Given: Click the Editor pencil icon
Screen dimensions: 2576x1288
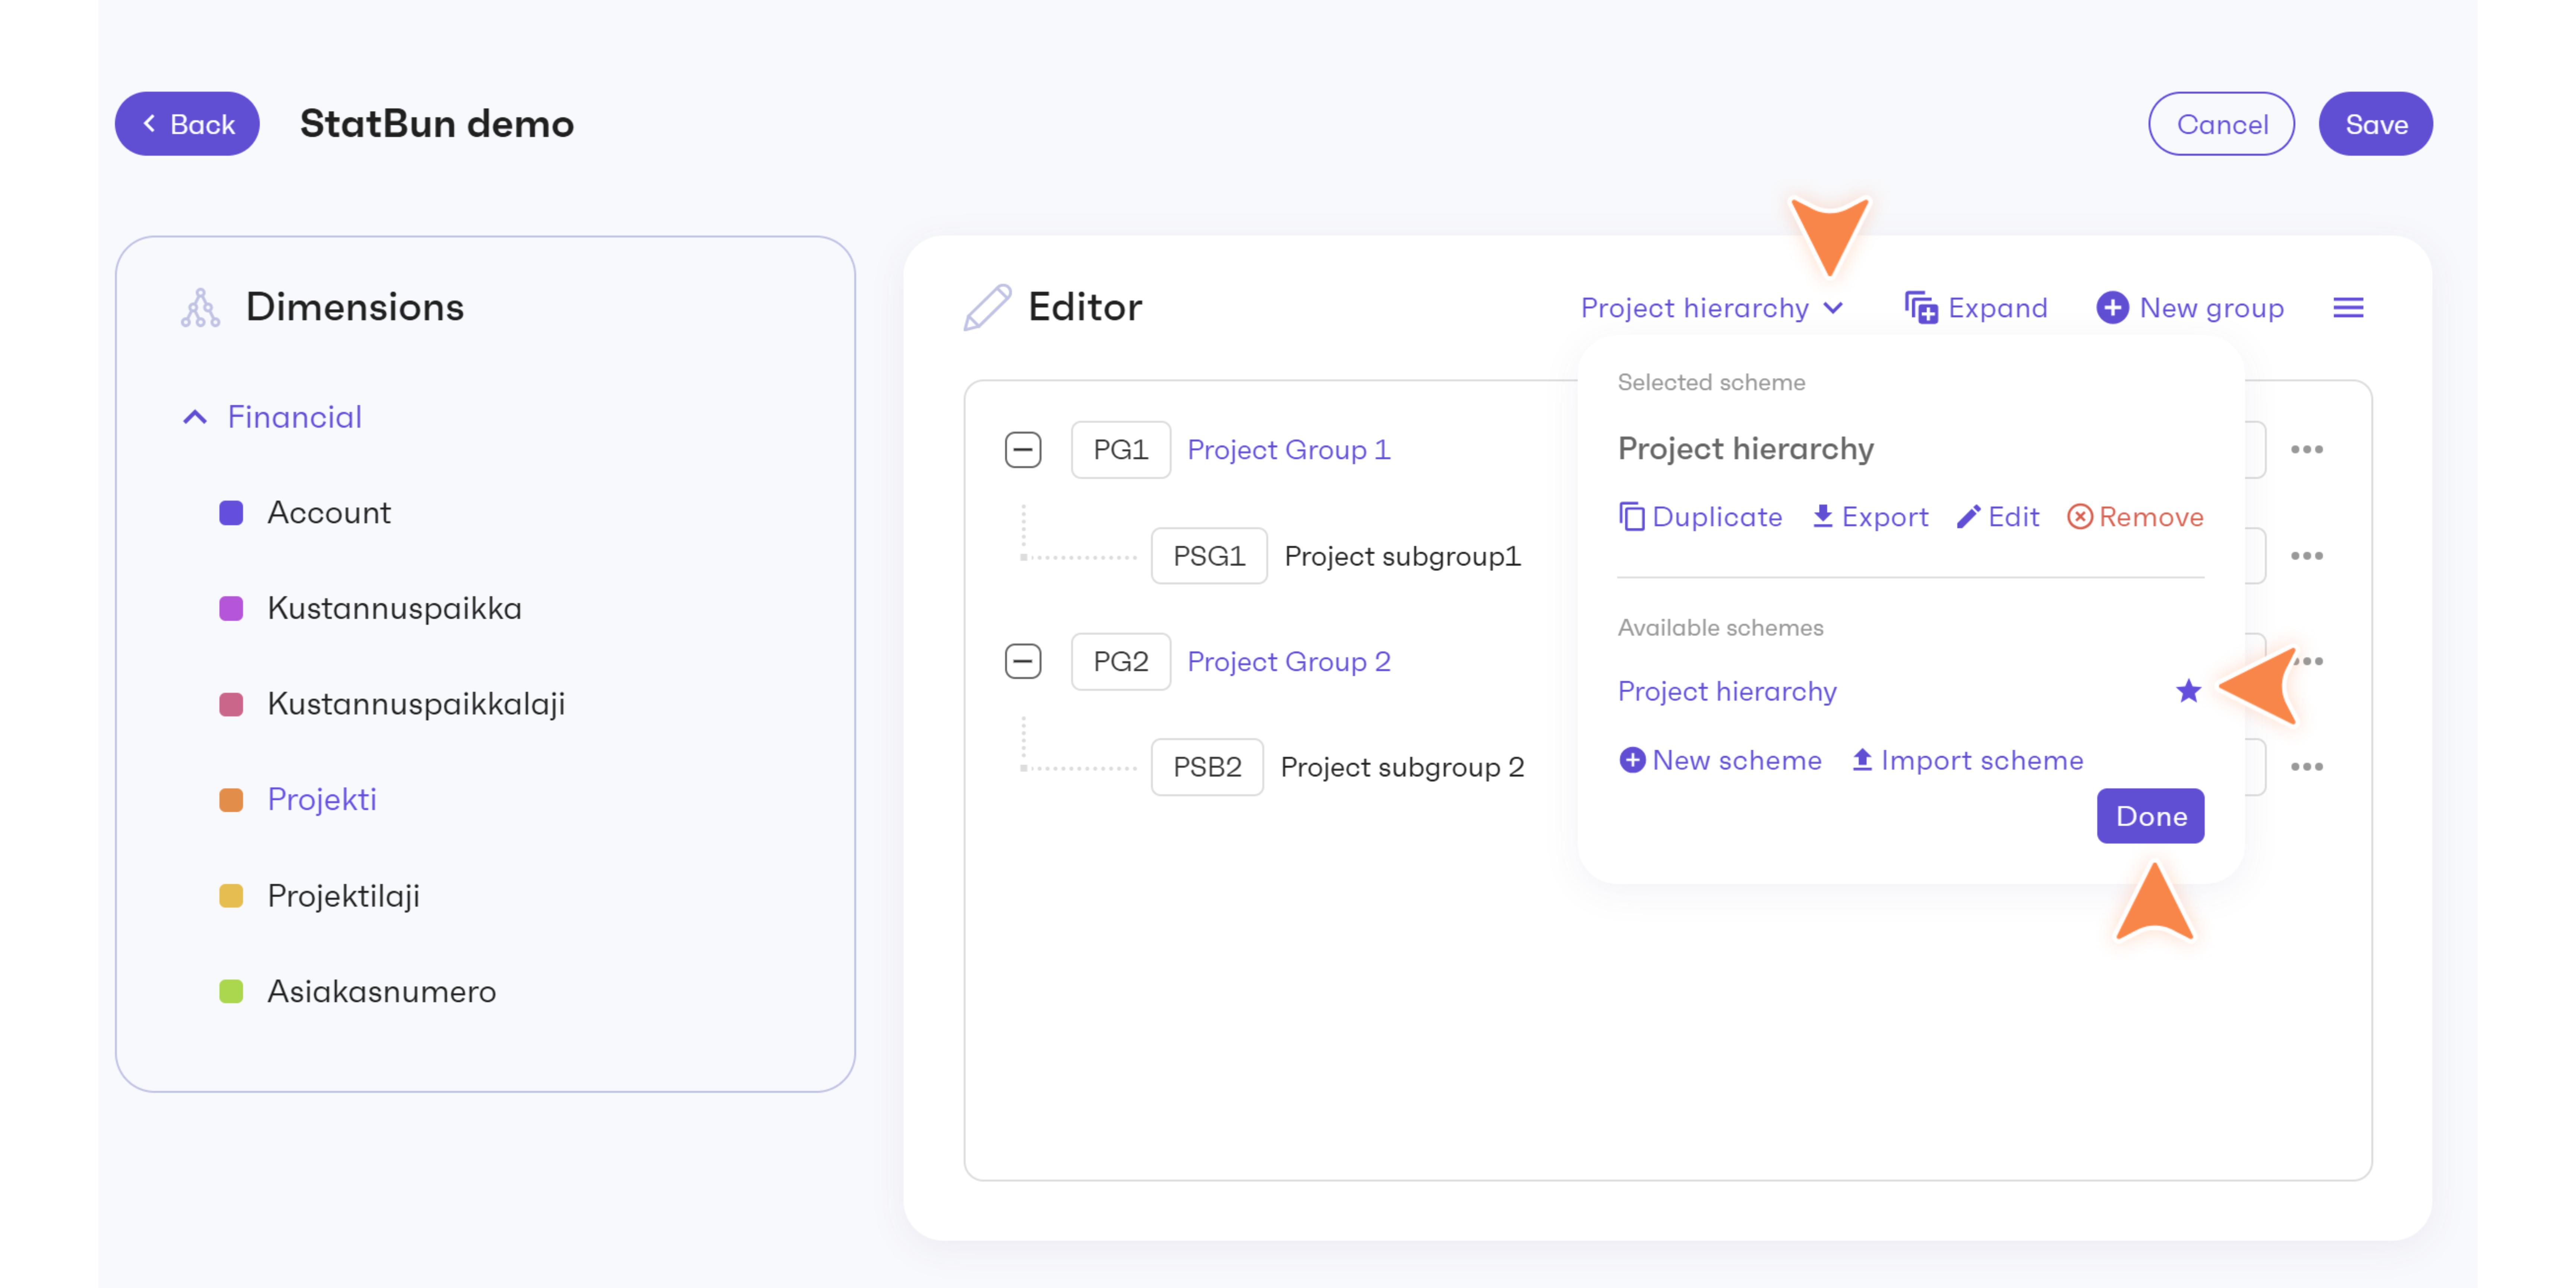Looking at the screenshot, I should coord(986,307).
